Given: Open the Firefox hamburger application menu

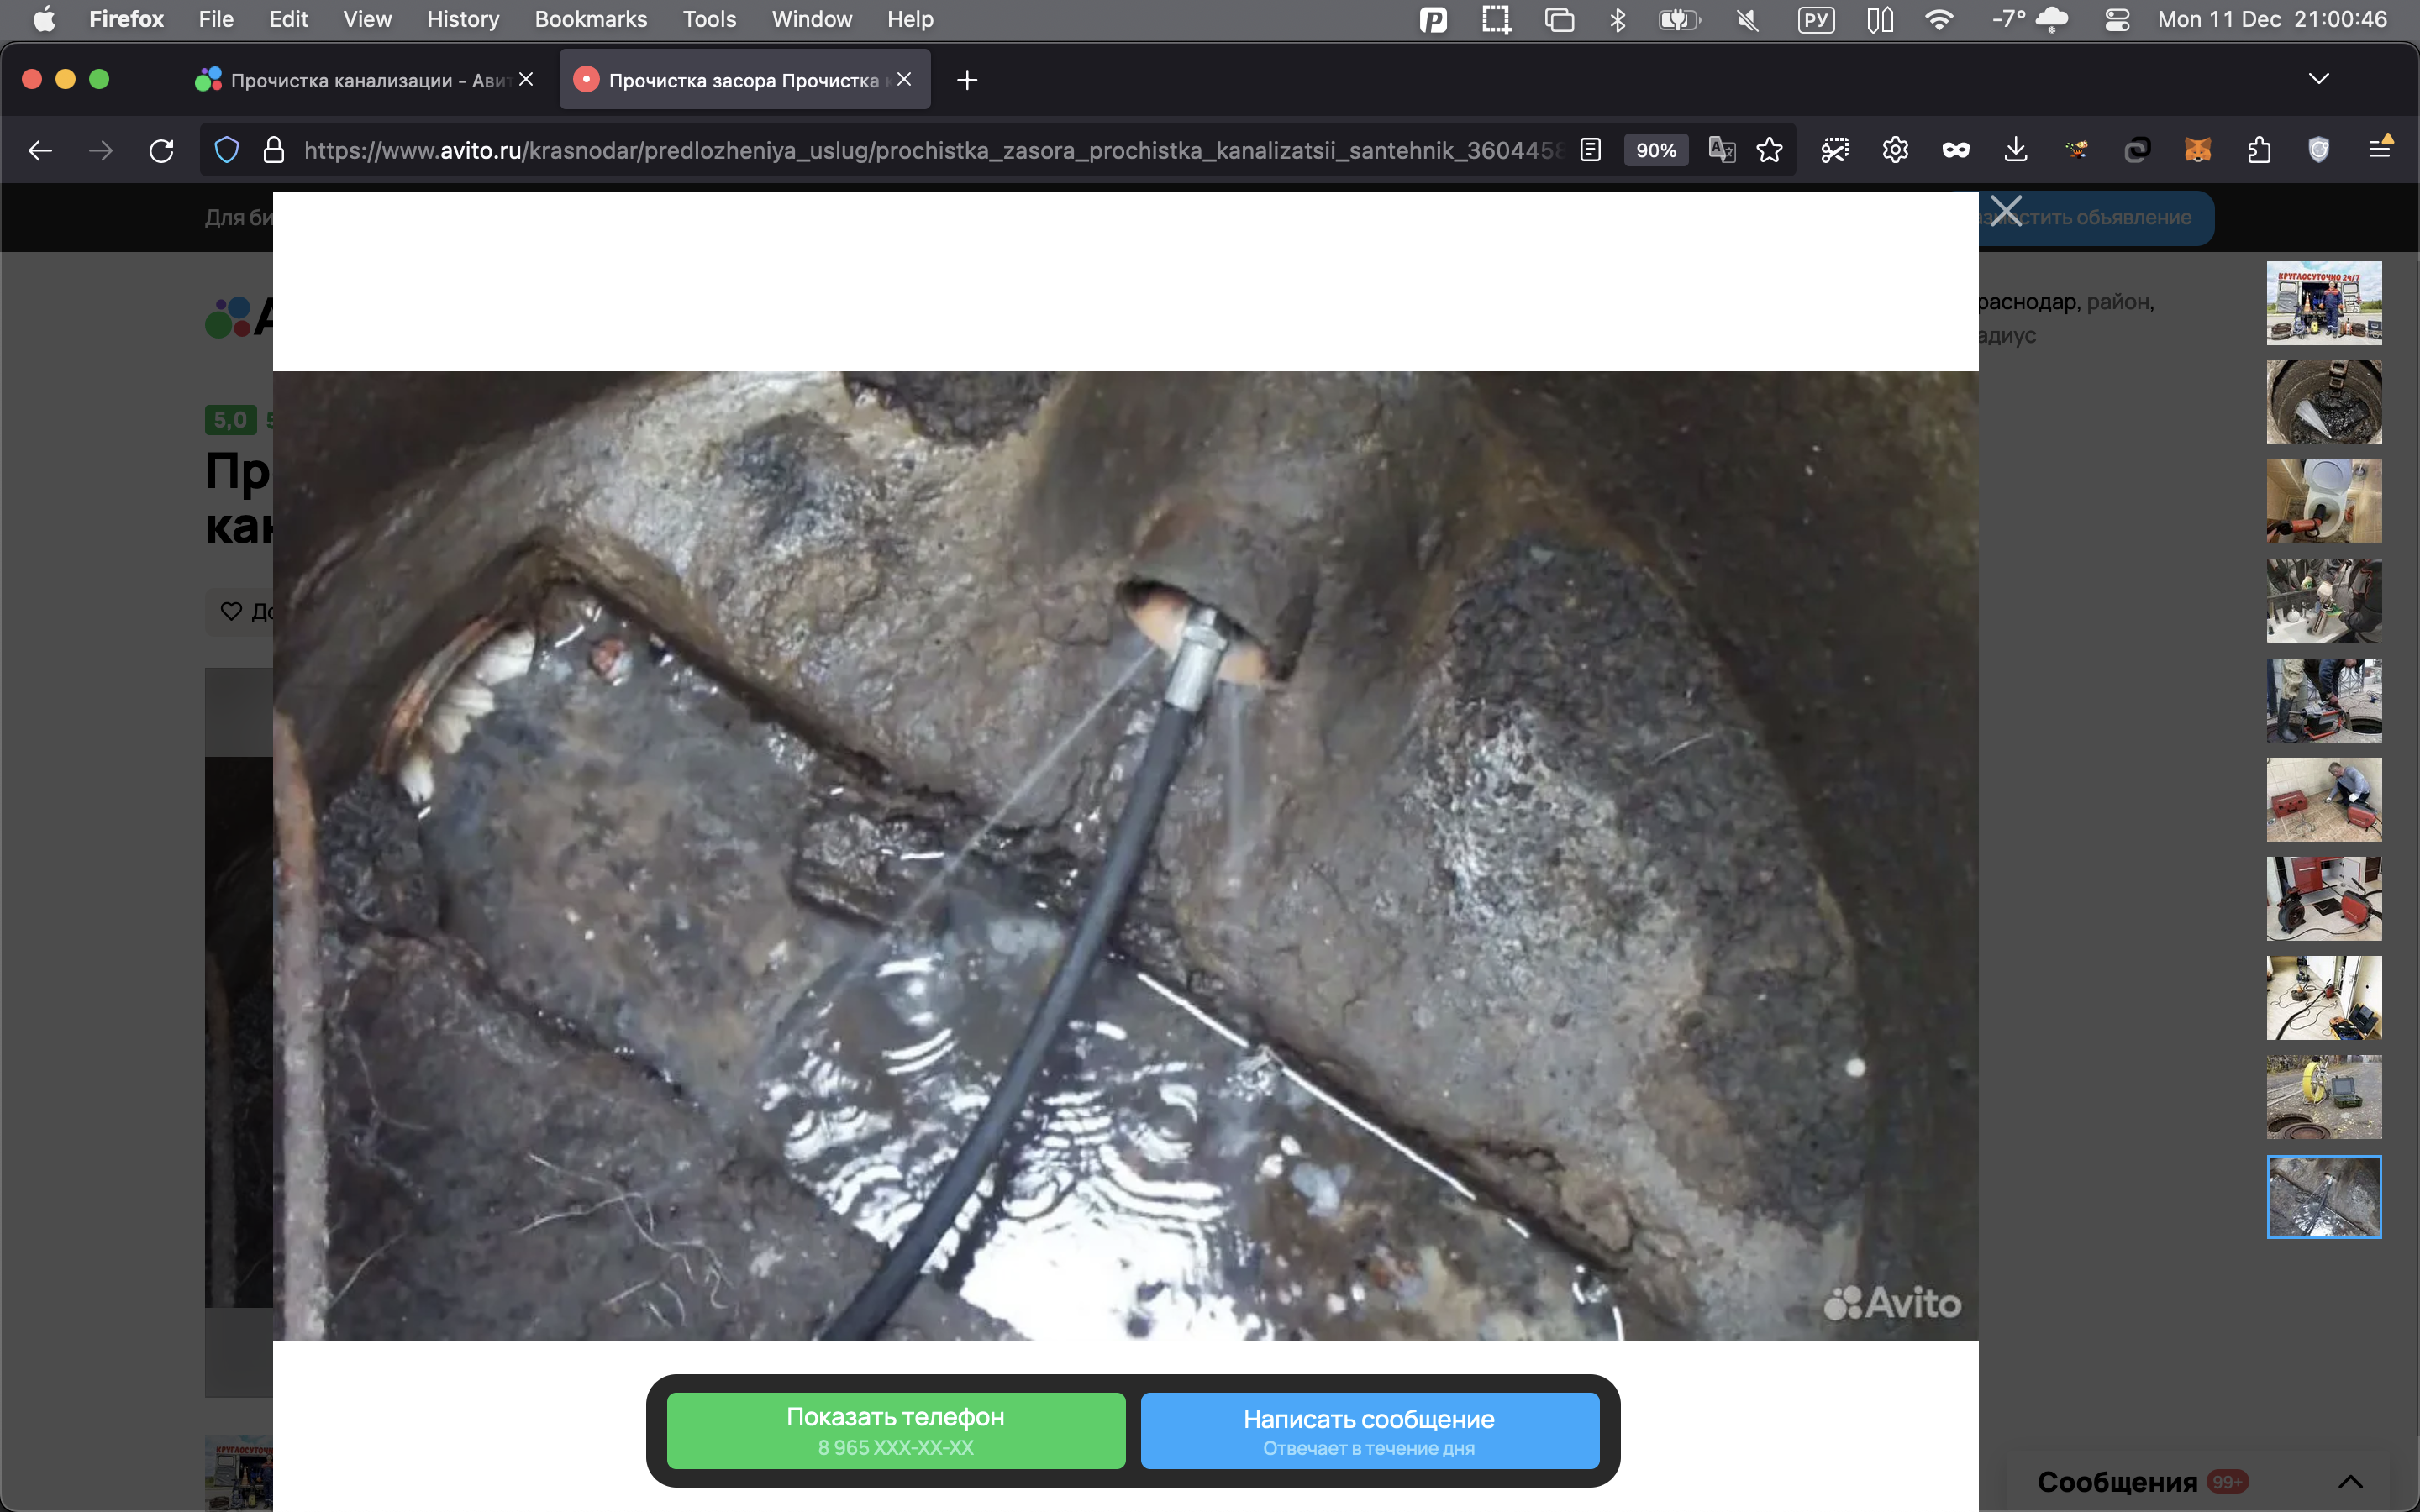Looking at the screenshot, I should [2380, 151].
